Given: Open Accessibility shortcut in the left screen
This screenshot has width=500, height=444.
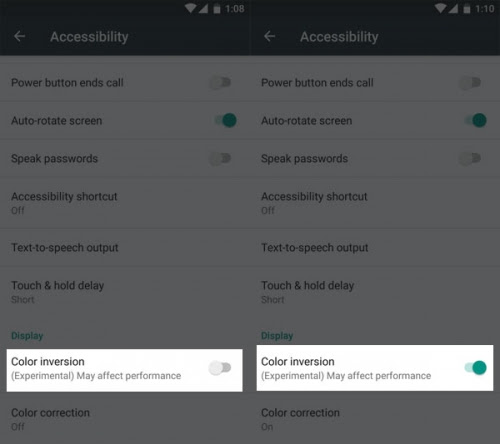Looking at the screenshot, I should pyautogui.click(x=125, y=203).
